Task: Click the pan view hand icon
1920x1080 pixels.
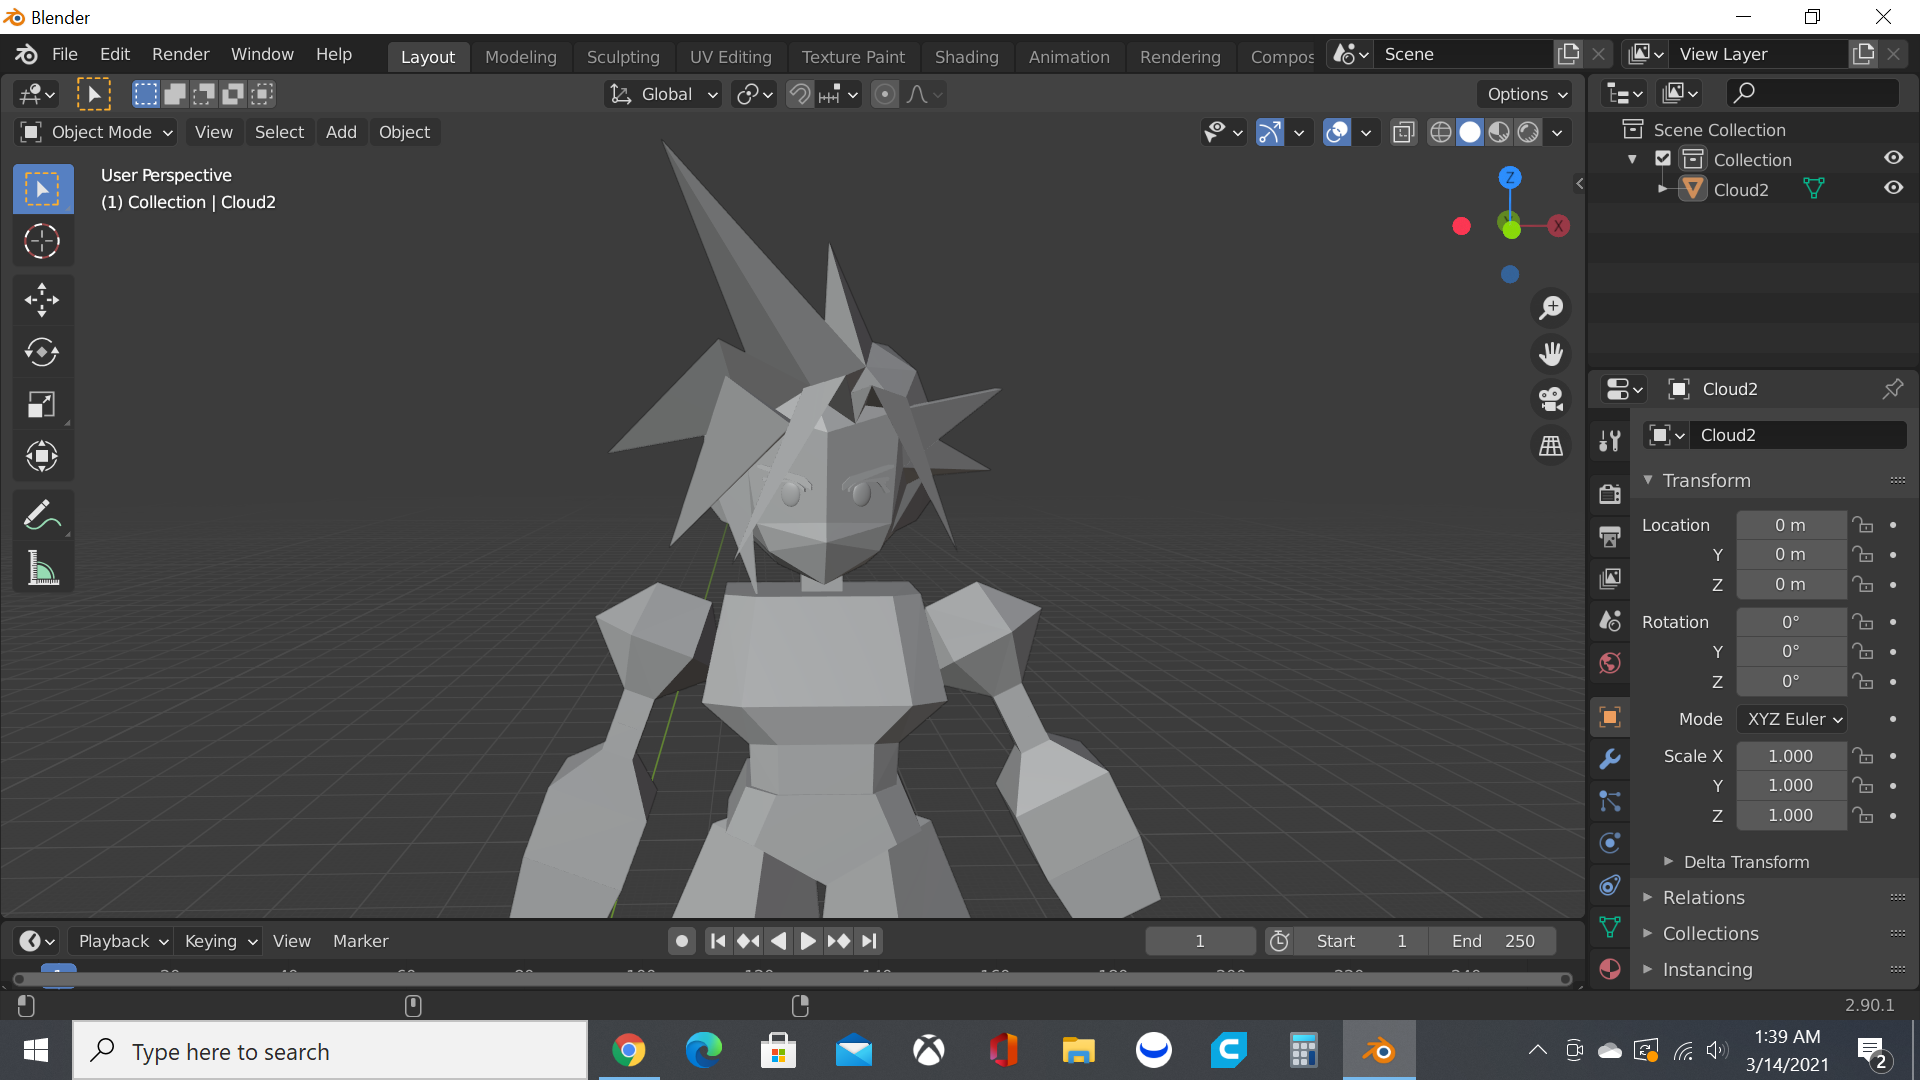Action: point(1551,354)
